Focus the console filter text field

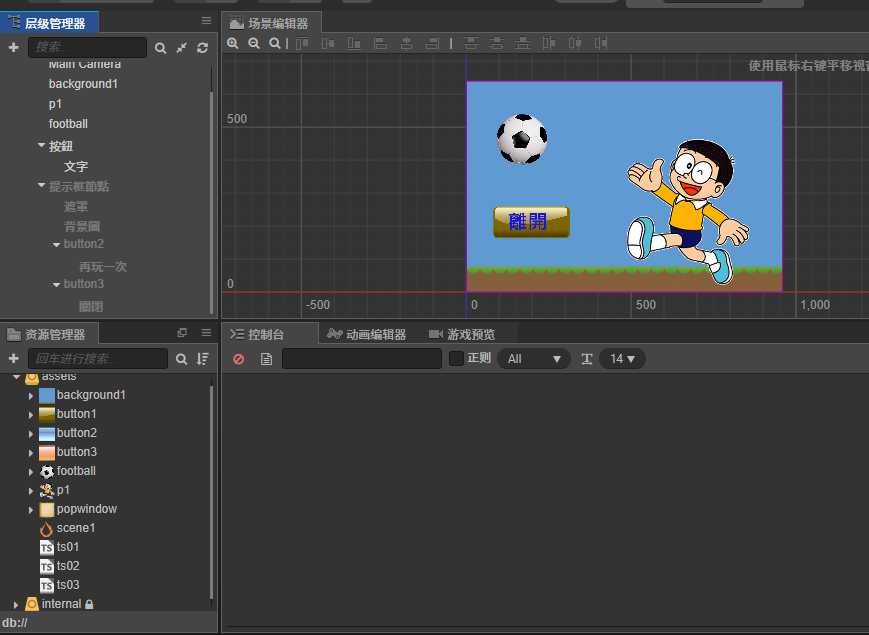pyautogui.click(x=362, y=359)
